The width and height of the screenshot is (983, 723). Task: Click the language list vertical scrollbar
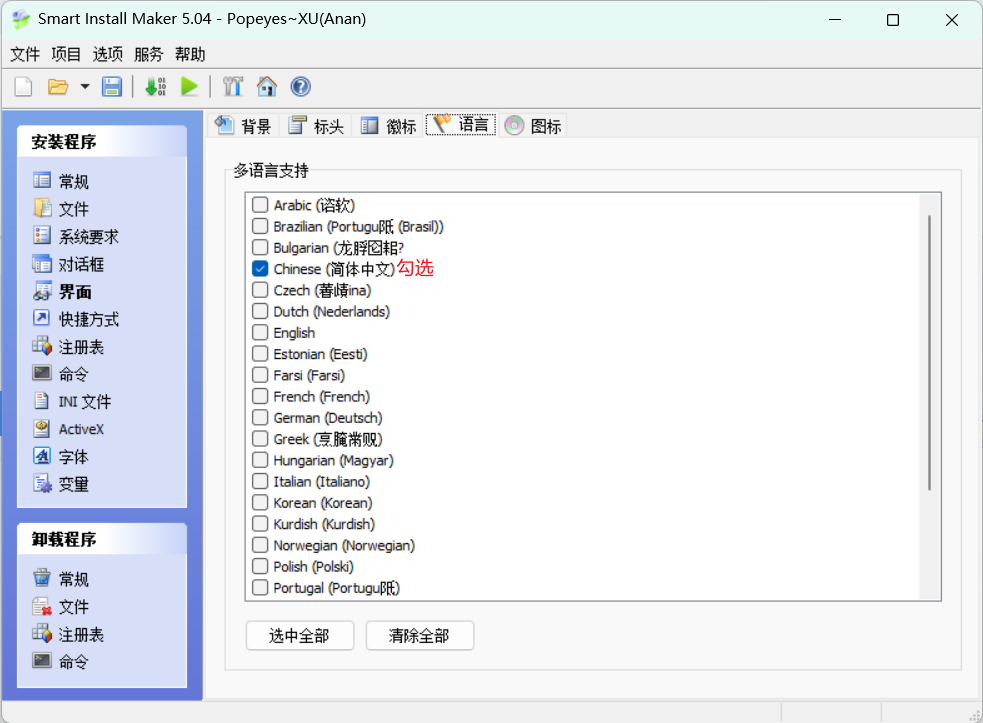[x=930, y=350]
